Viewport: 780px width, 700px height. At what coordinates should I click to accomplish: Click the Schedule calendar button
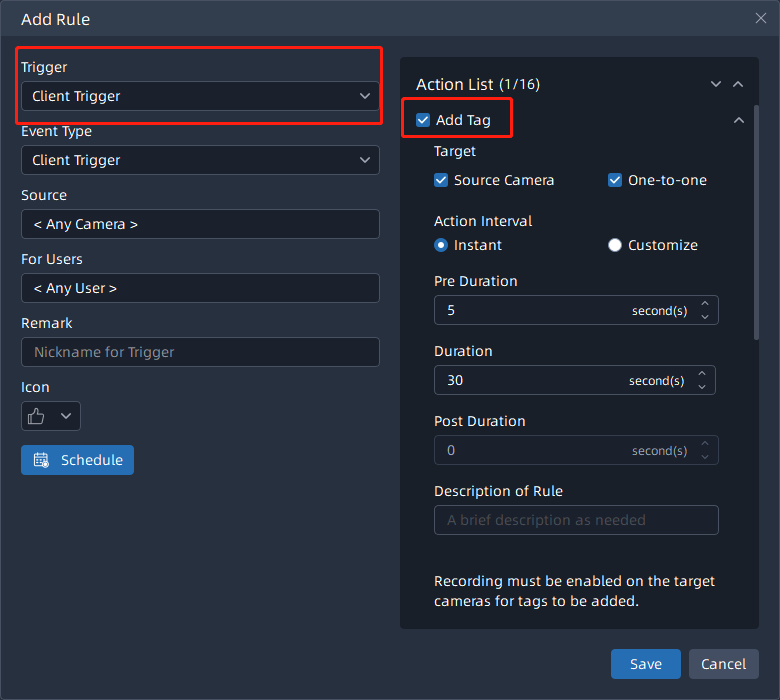(77, 460)
